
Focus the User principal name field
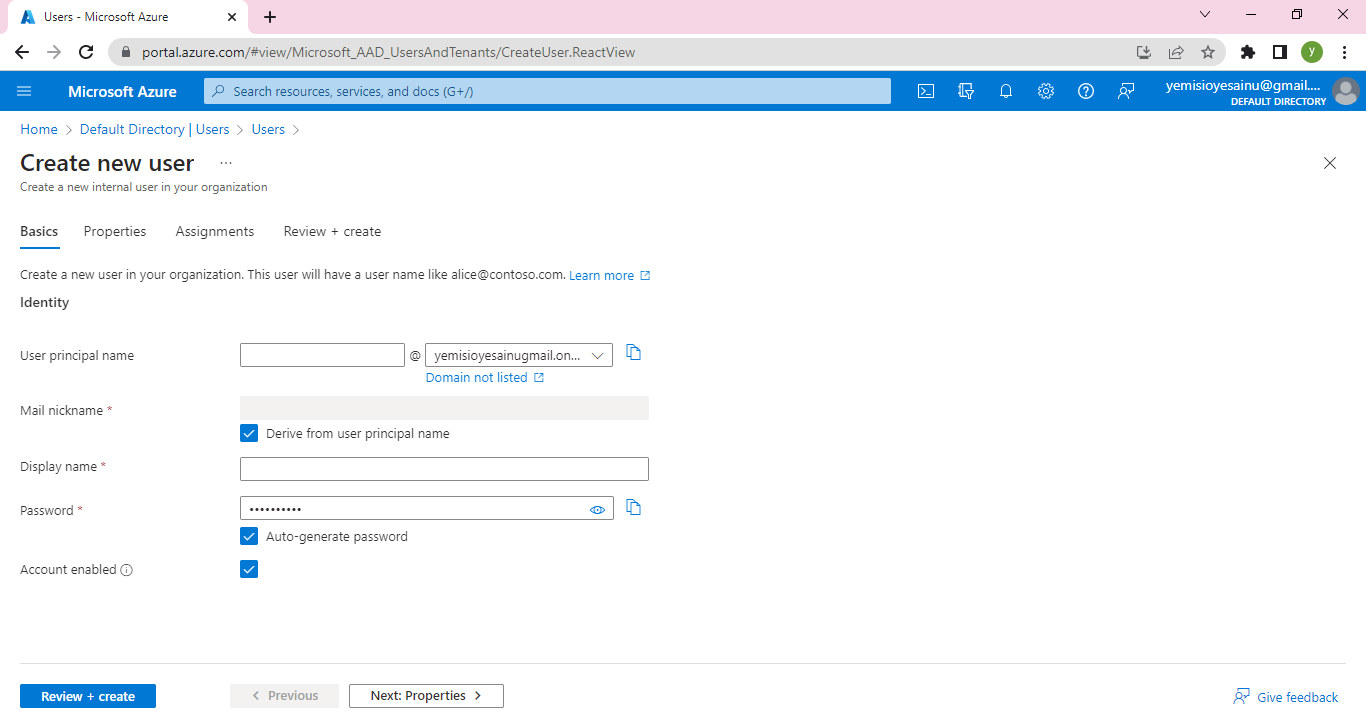pos(322,355)
